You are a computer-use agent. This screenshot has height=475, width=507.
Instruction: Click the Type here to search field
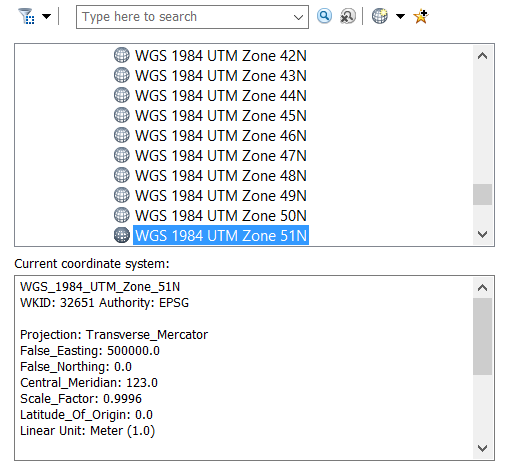coord(185,17)
